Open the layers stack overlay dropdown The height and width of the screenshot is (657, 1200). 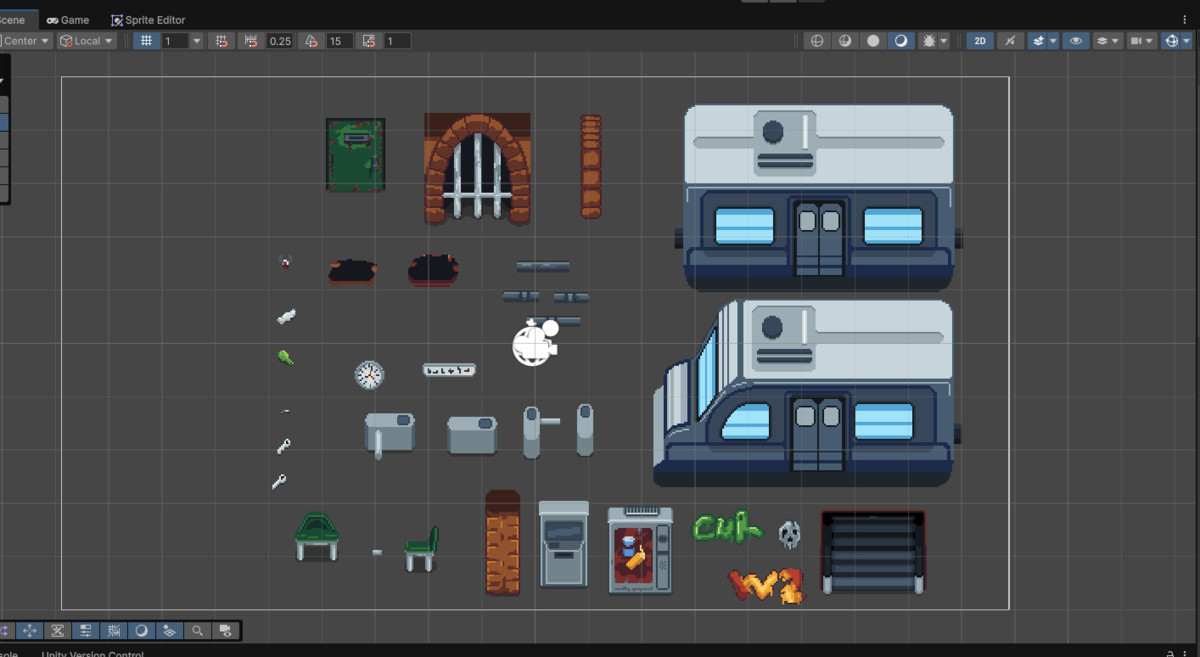pos(1107,41)
